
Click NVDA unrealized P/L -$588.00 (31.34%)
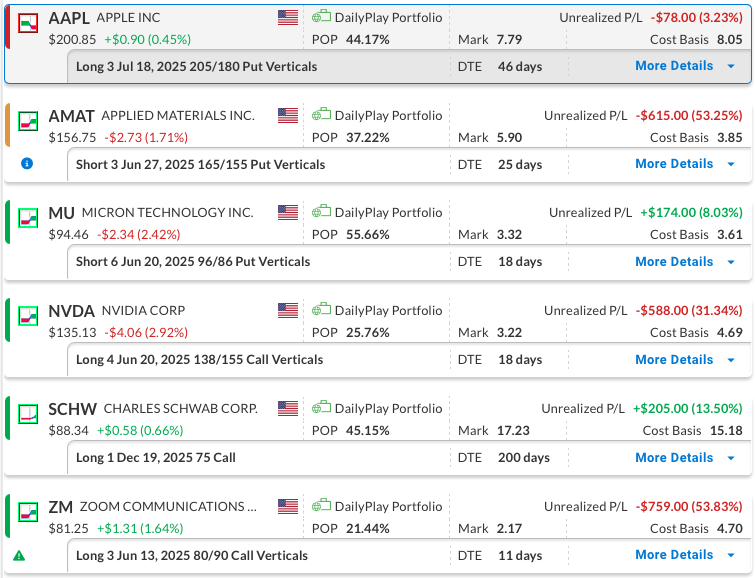[689, 310]
